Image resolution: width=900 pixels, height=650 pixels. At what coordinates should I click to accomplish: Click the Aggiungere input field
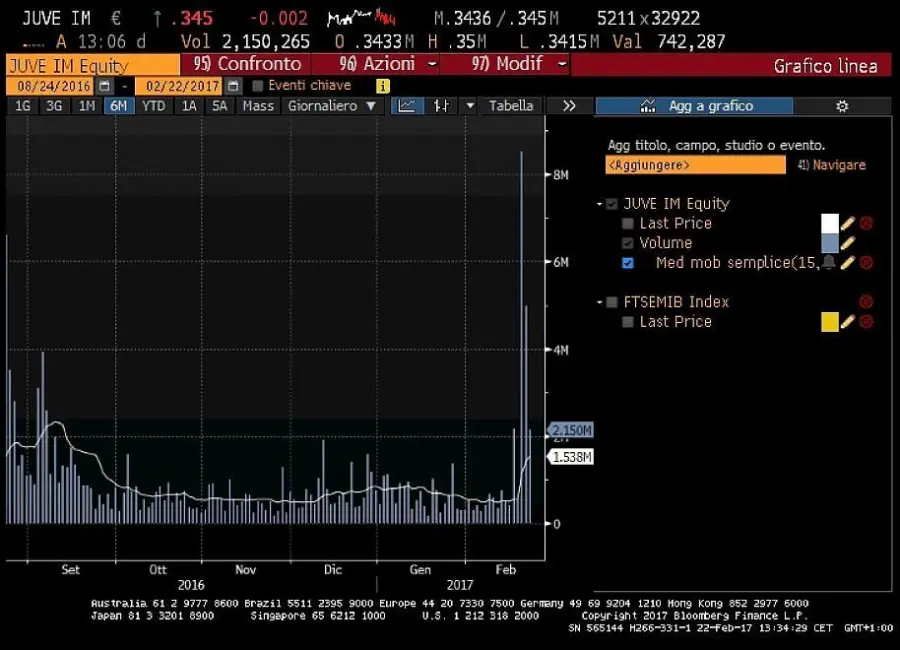(x=695, y=165)
